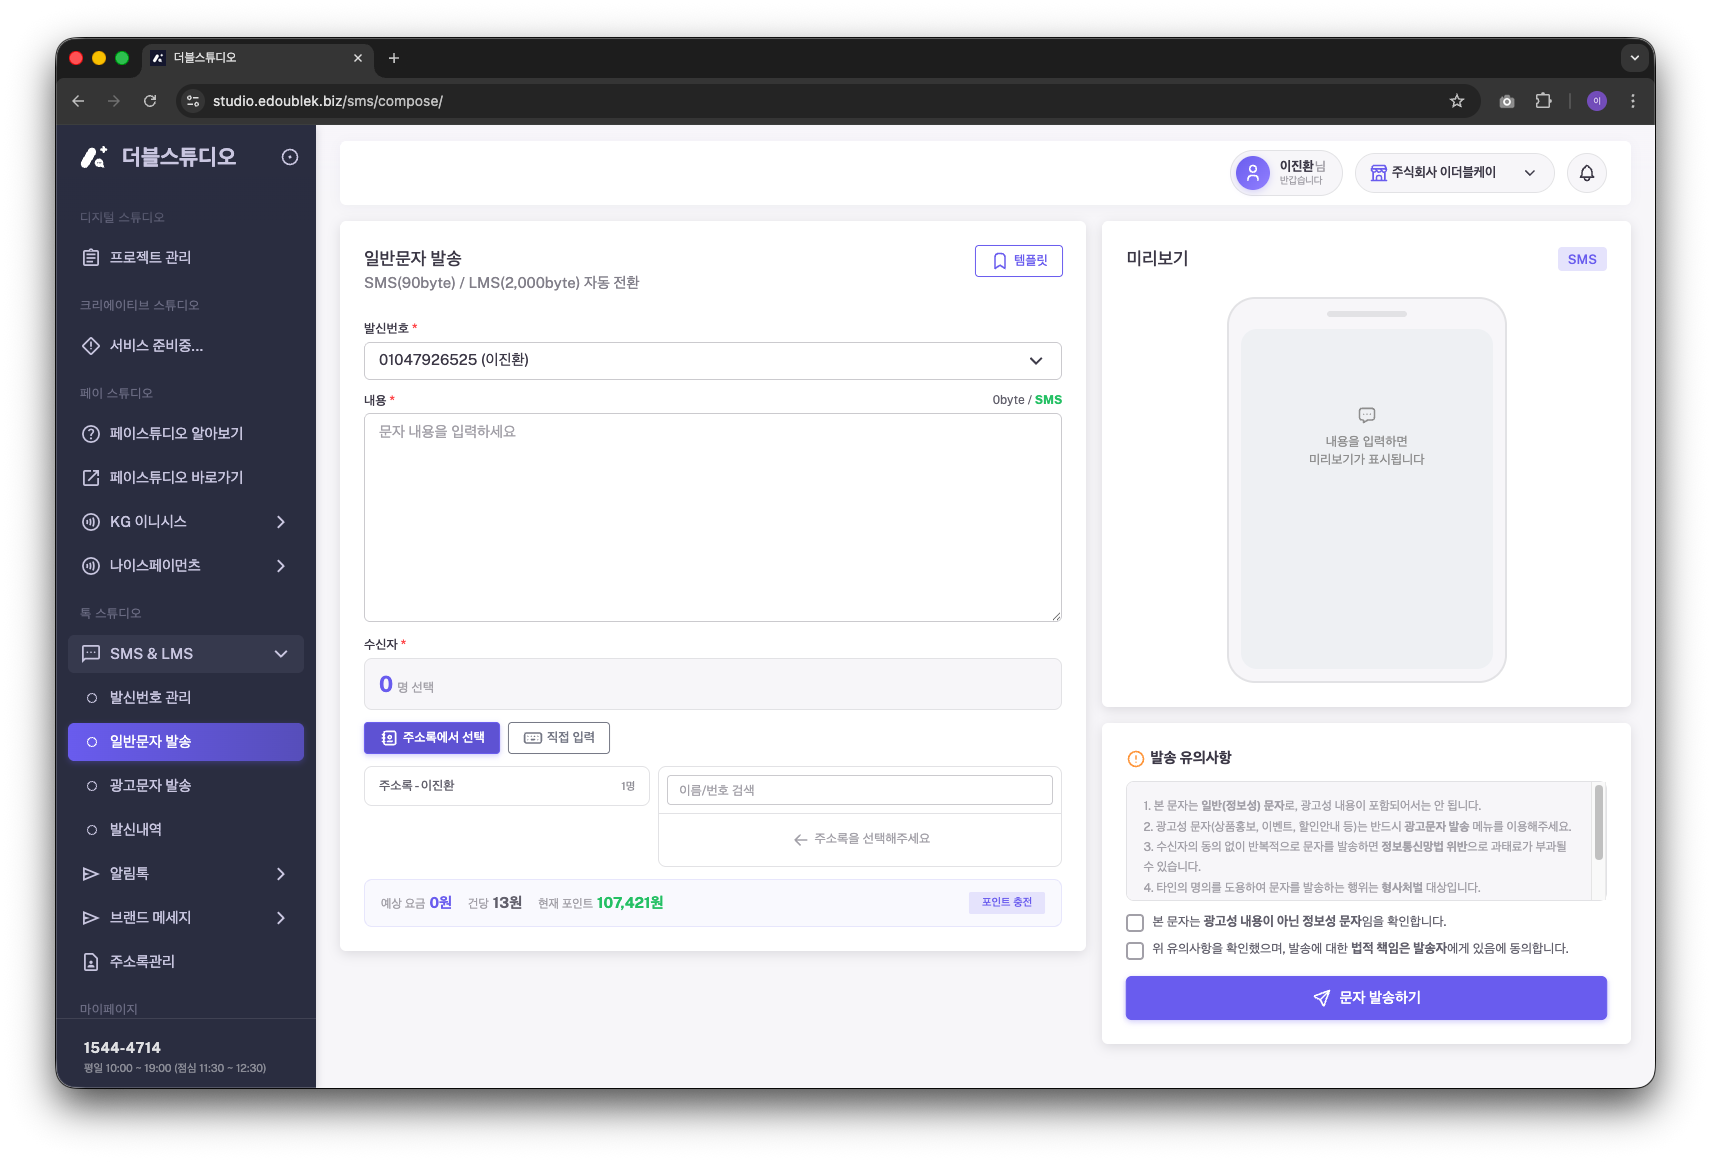Collapse the SMS & LMS menu chevron
Viewport: 1711px width, 1162px height.
point(281,654)
